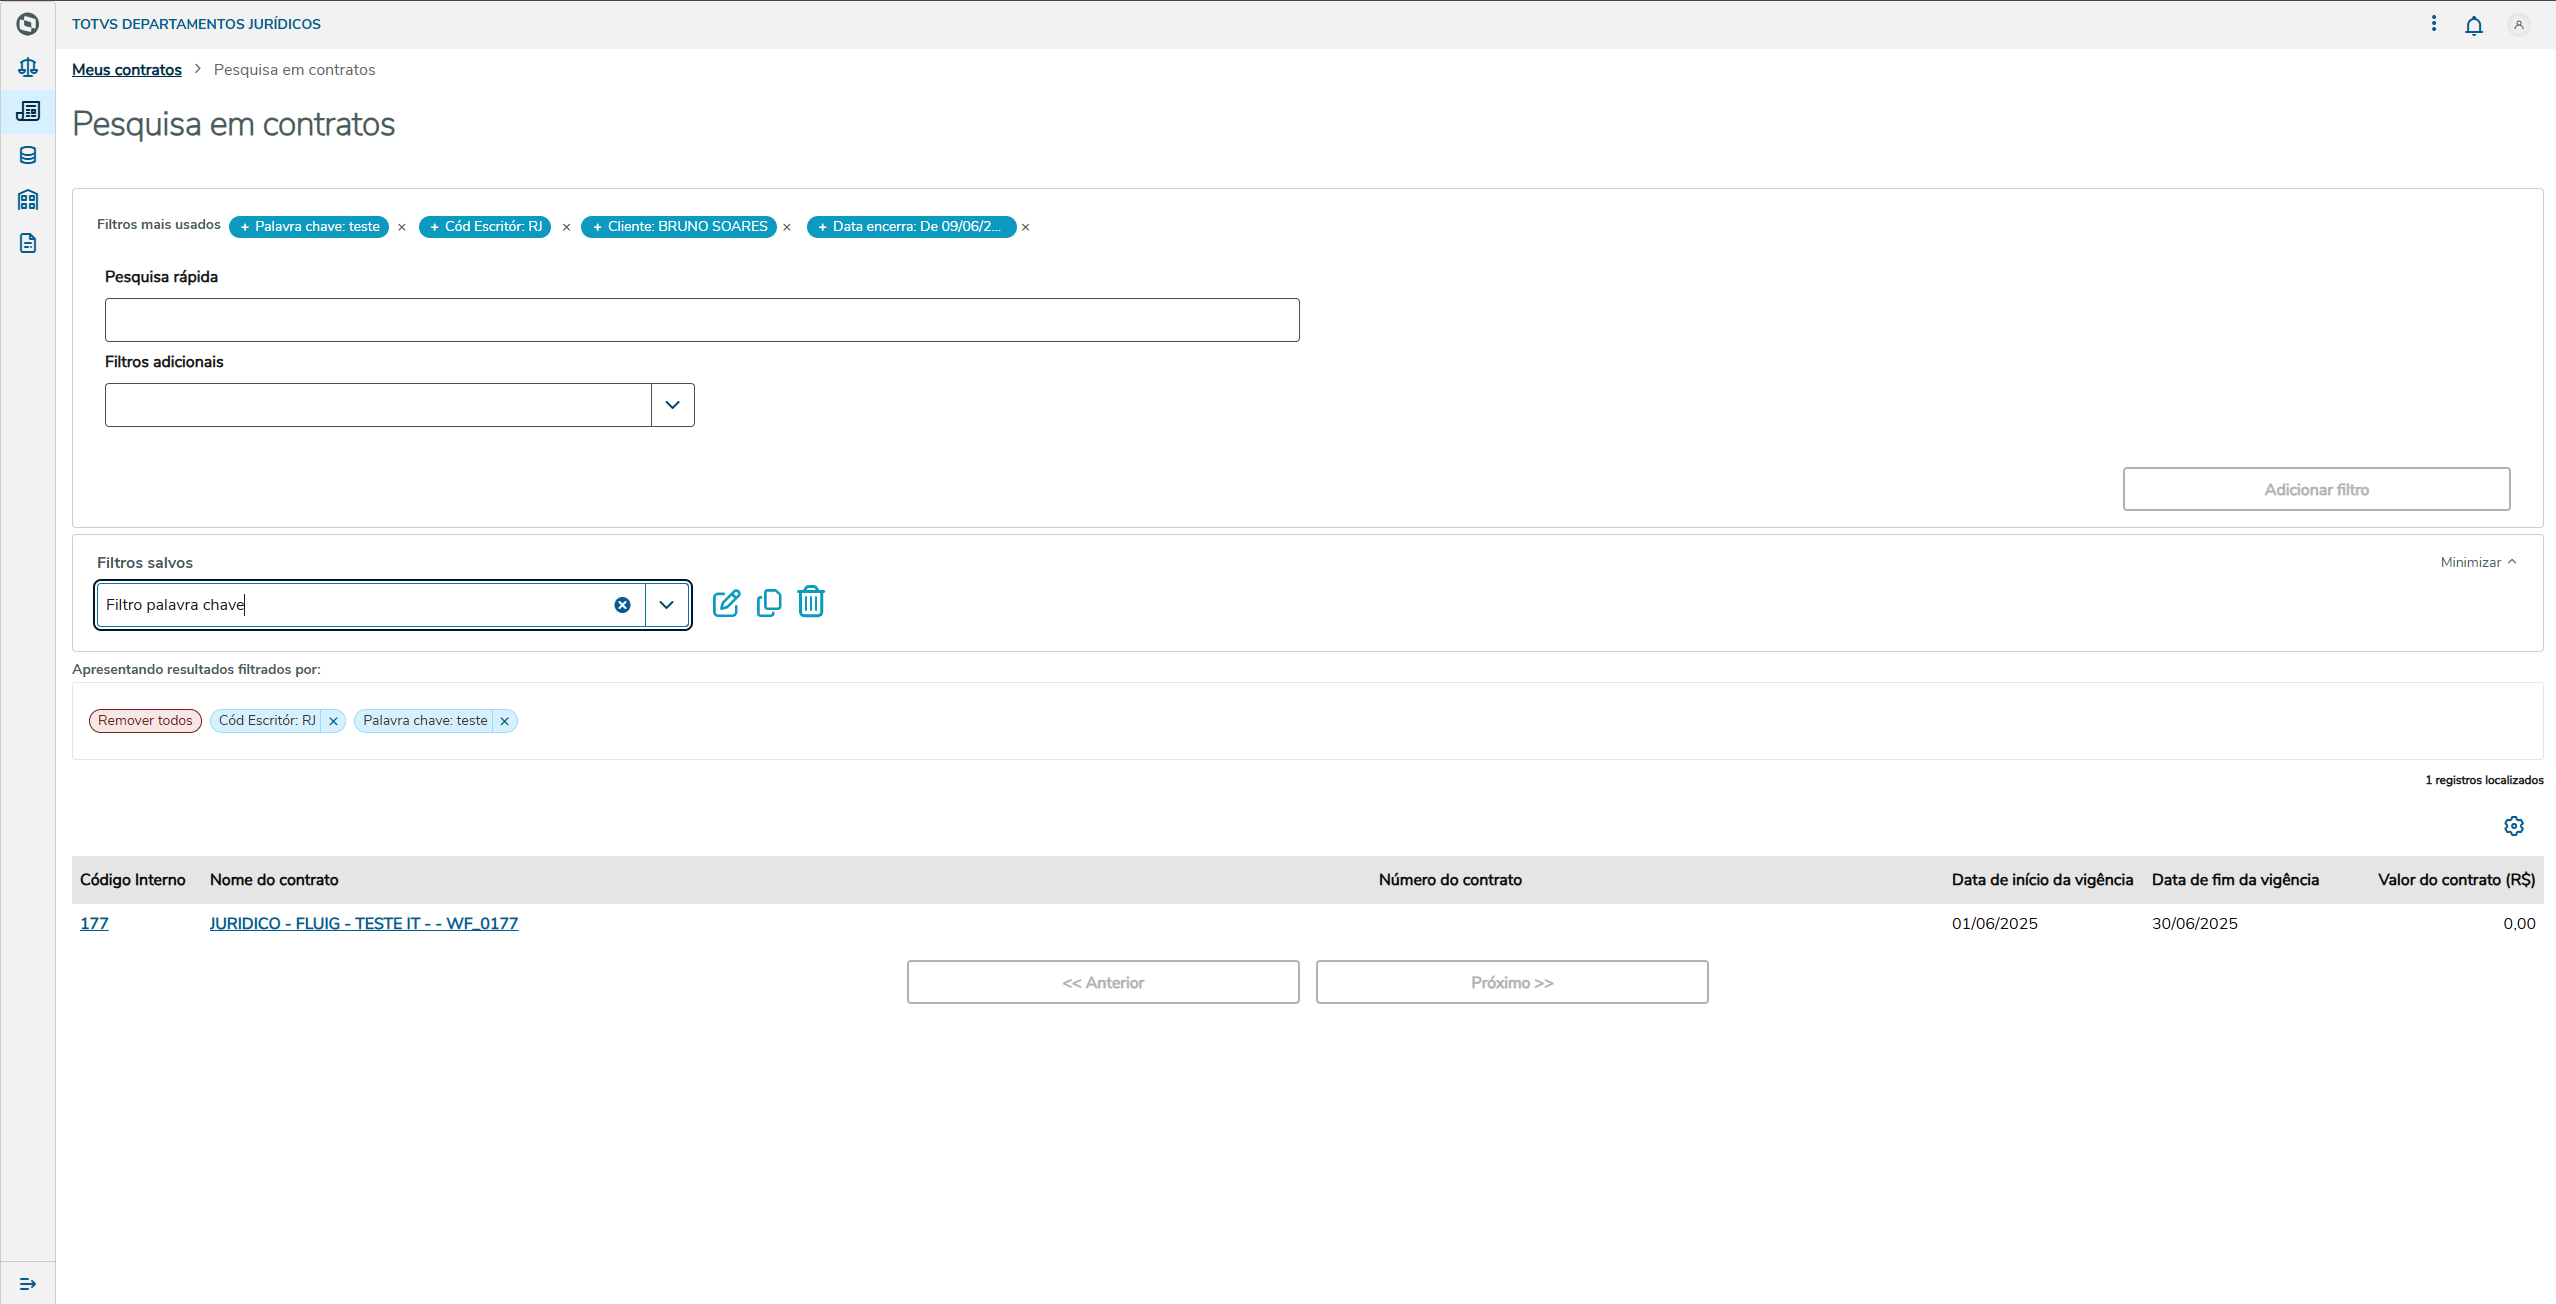Expand the sidebar menu arrow at bottom
The image size is (2556, 1304).
28,1283
